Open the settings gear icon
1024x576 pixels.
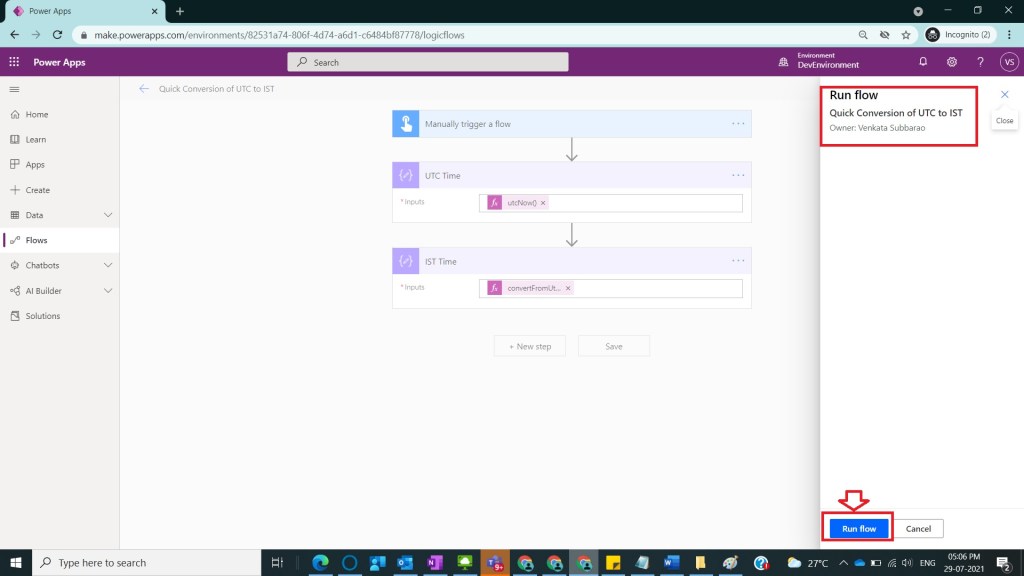coord(952,62)
